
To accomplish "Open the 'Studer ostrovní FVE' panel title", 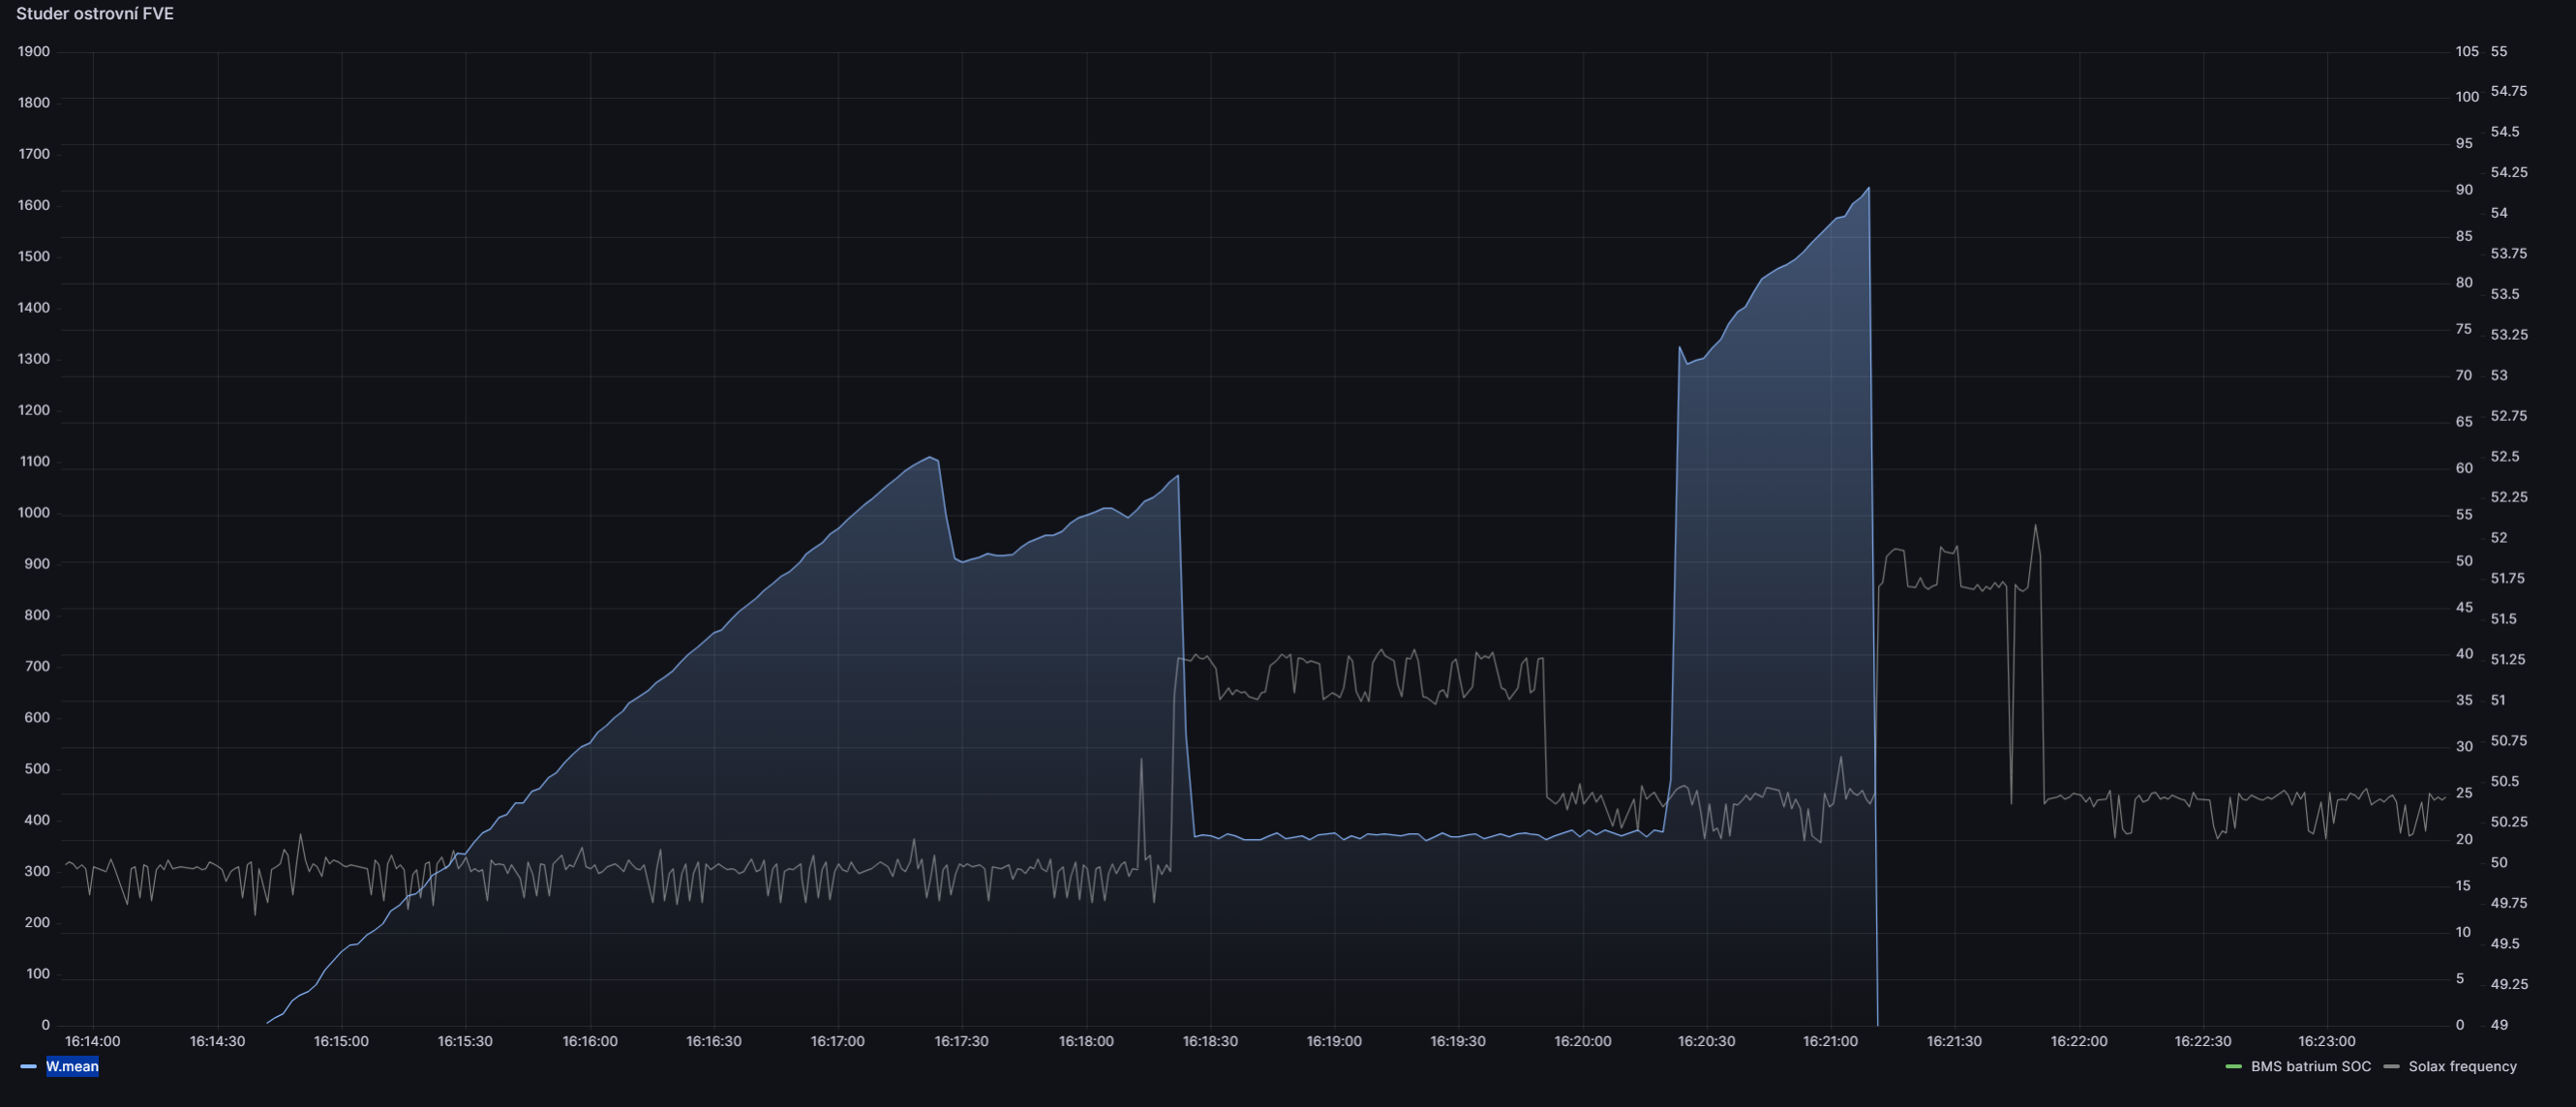I will point(95,14).
